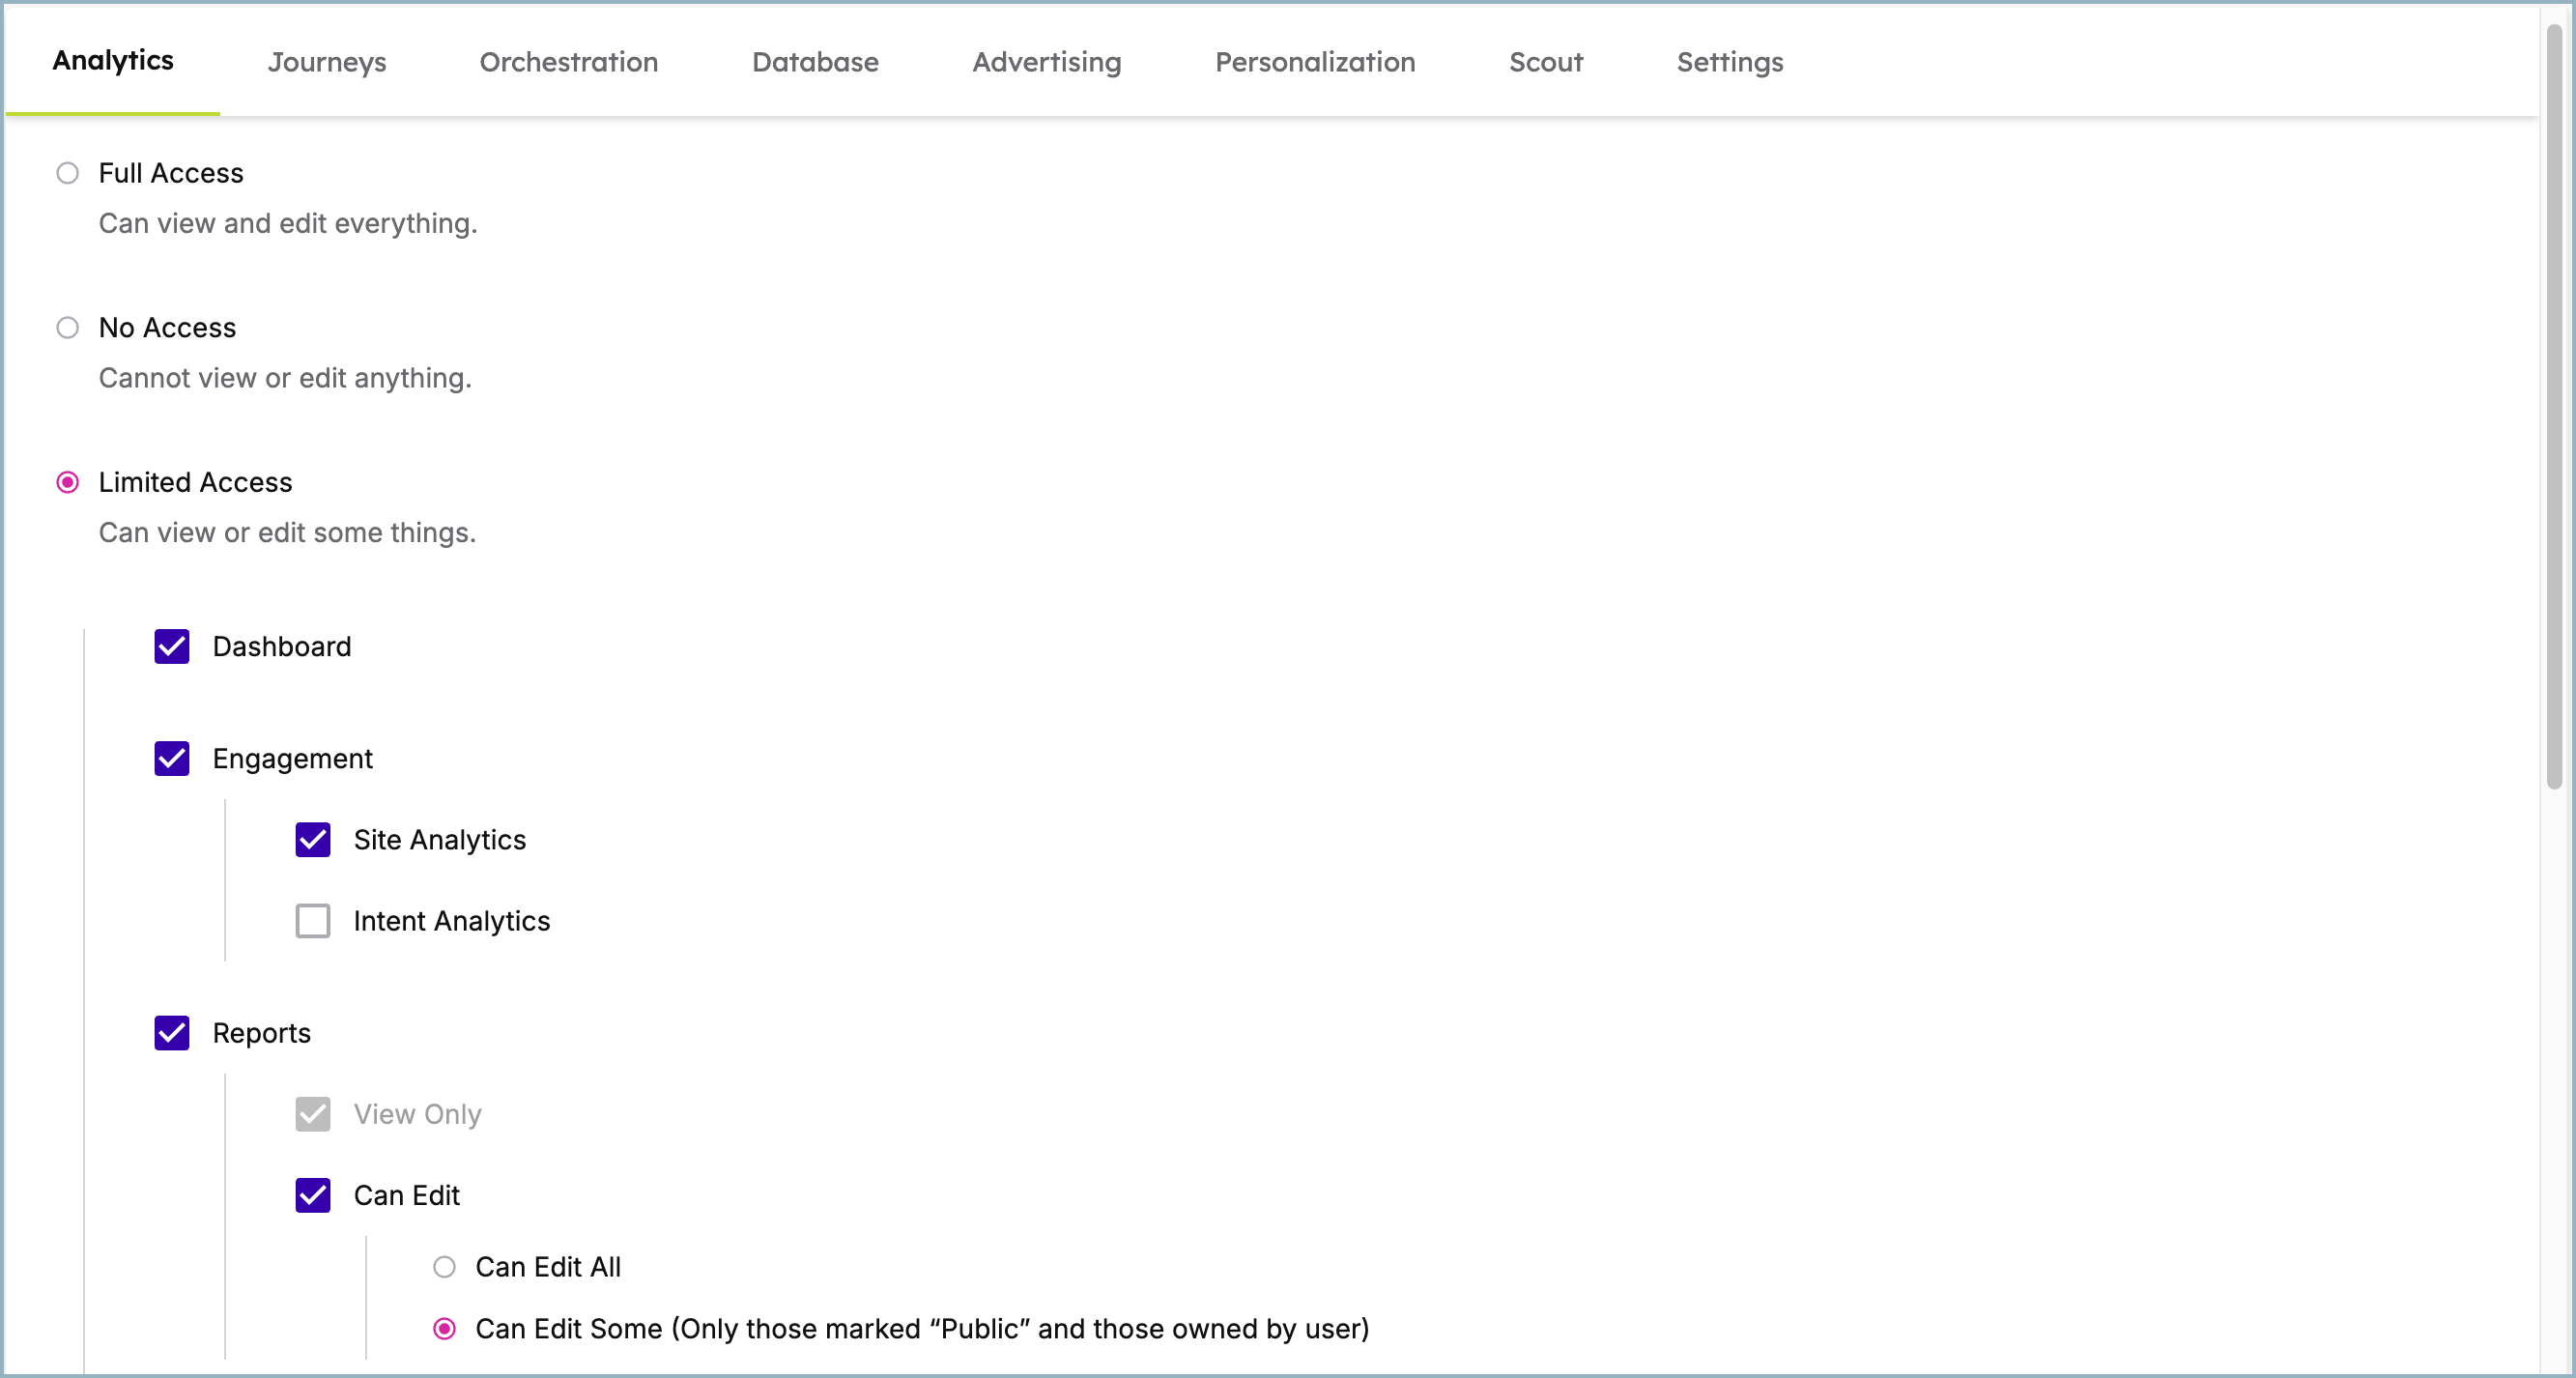
Task: Click the 'Can Edit Some (Only those marked...' label
Action: point(922,1329)
